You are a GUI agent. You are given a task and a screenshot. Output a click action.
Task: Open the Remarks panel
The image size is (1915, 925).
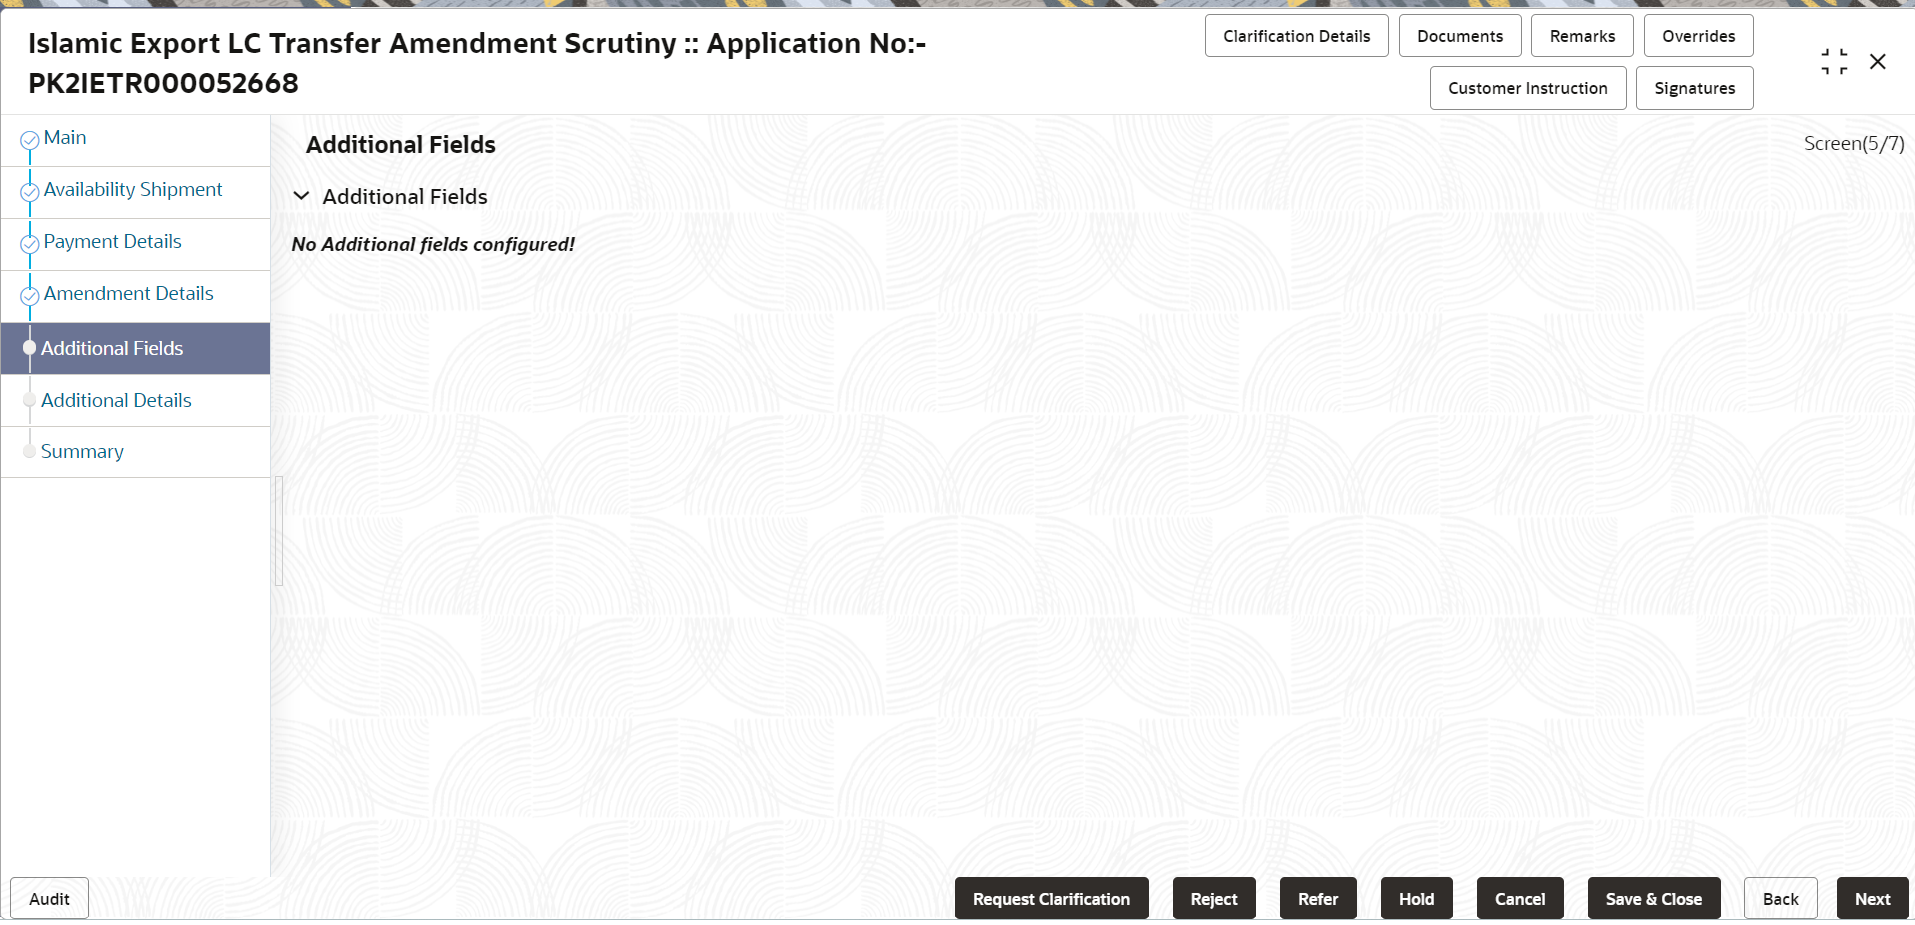click(x=1581, y=35)
